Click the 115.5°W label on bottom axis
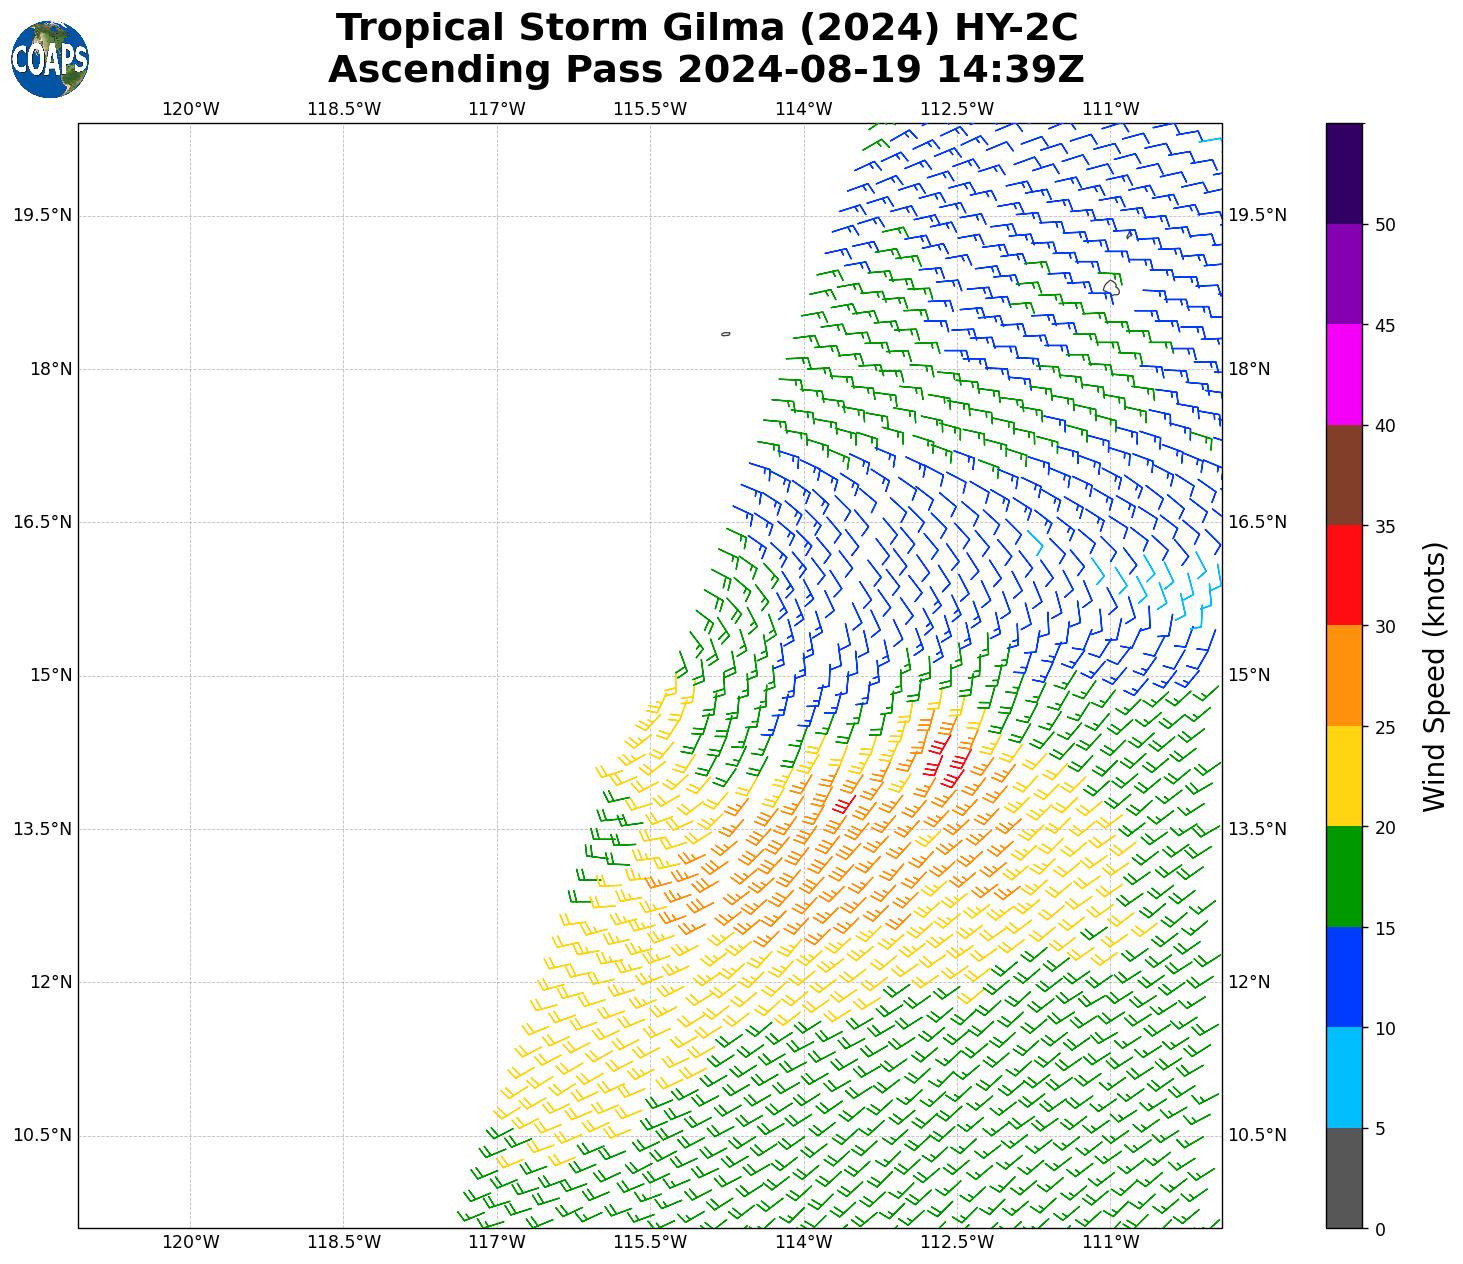The image size is (1463, 1264). (650, 1242)
